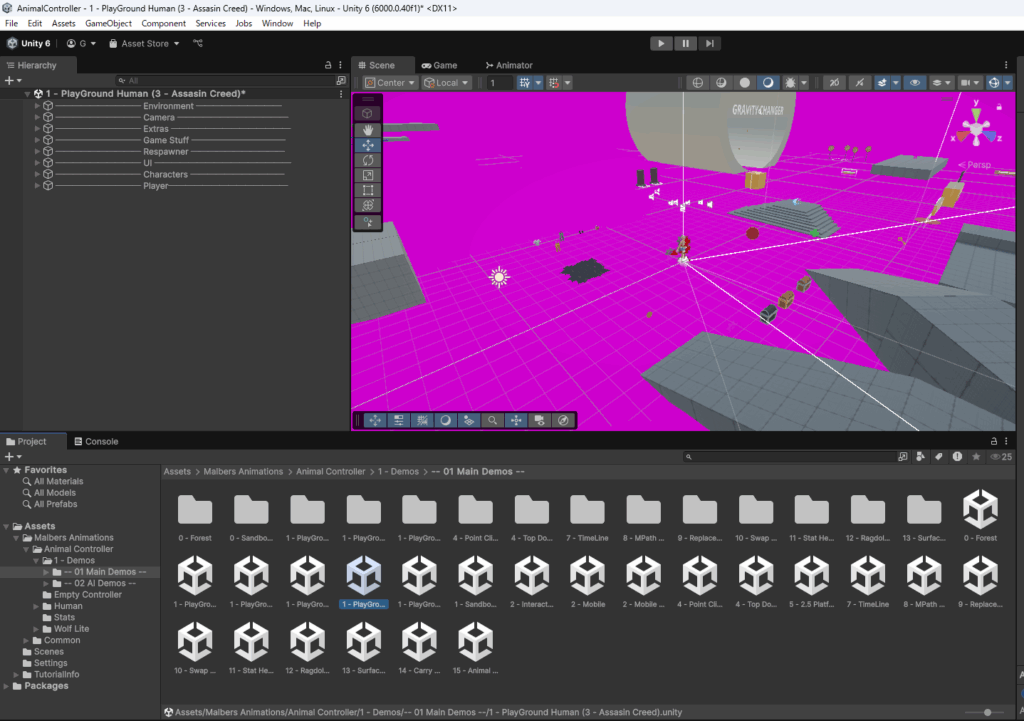This screenshot has width=1024, height=721.
Task: Click the Pause button
Action: pos(685,43)
